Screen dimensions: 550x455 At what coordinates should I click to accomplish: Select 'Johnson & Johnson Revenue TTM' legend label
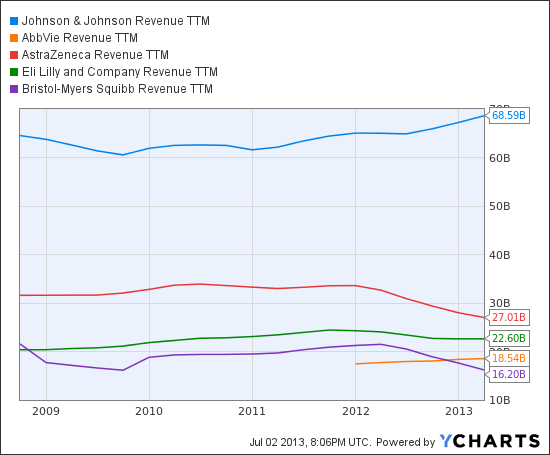116,21
